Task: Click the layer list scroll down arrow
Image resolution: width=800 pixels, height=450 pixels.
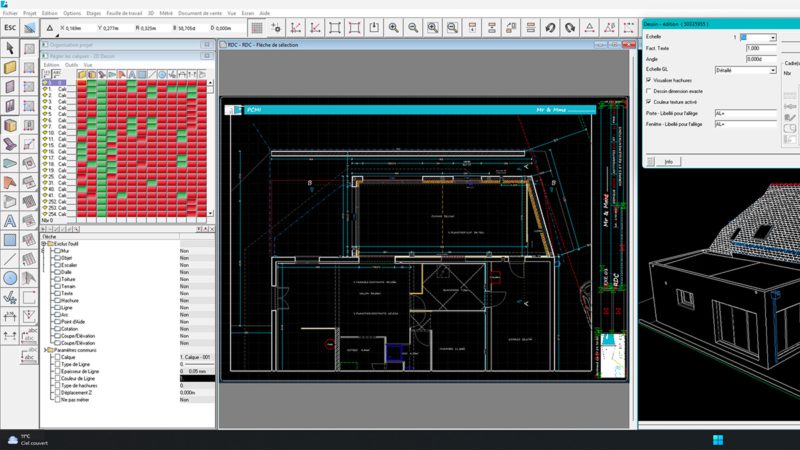Action: coord(210,213)
